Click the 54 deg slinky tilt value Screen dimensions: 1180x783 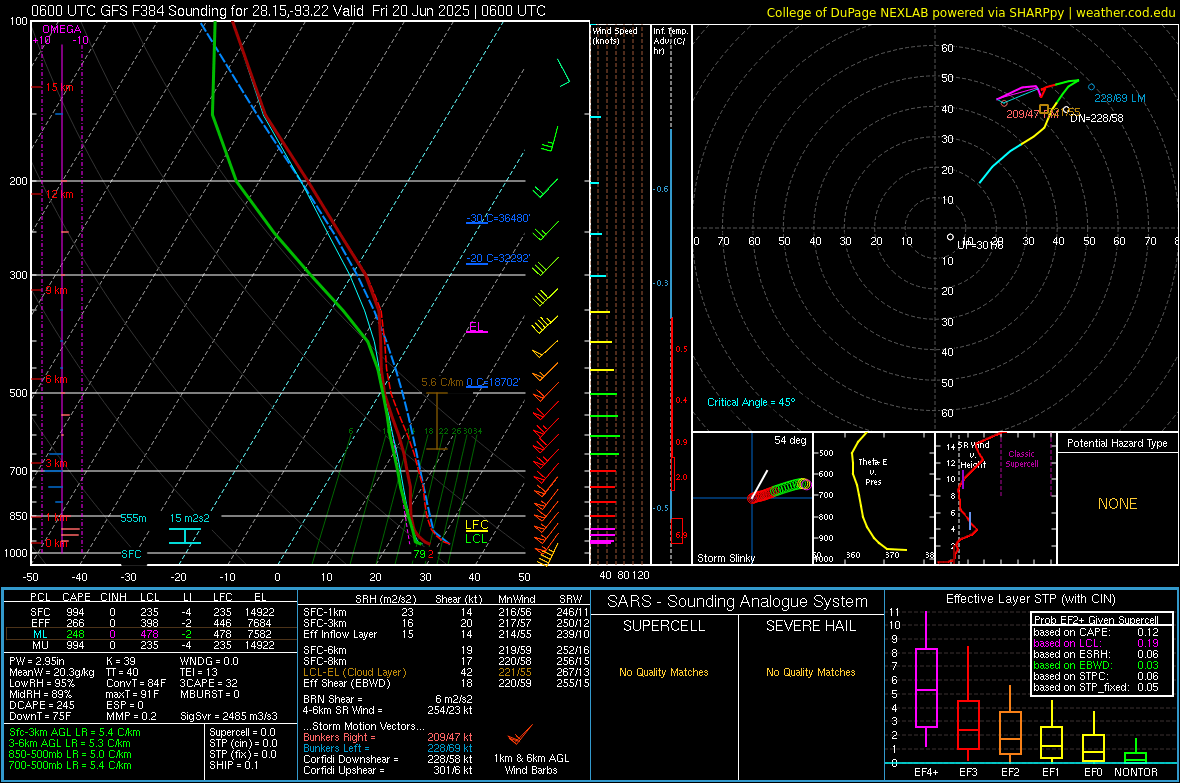tap(790, 440)
